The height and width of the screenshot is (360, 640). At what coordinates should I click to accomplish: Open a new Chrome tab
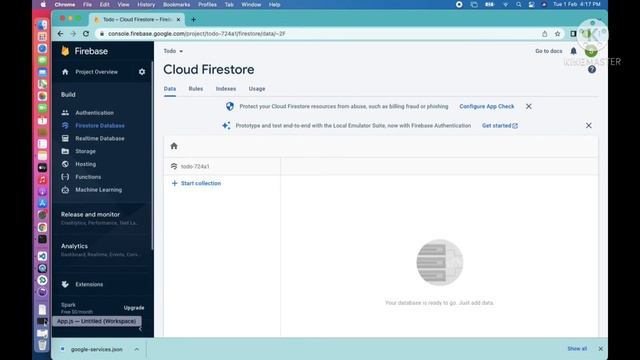tap(193, 20)
